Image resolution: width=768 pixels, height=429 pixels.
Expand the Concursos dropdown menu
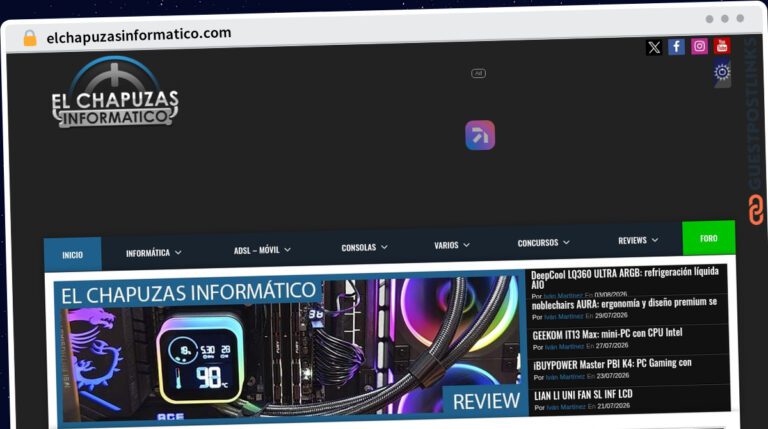543,242
